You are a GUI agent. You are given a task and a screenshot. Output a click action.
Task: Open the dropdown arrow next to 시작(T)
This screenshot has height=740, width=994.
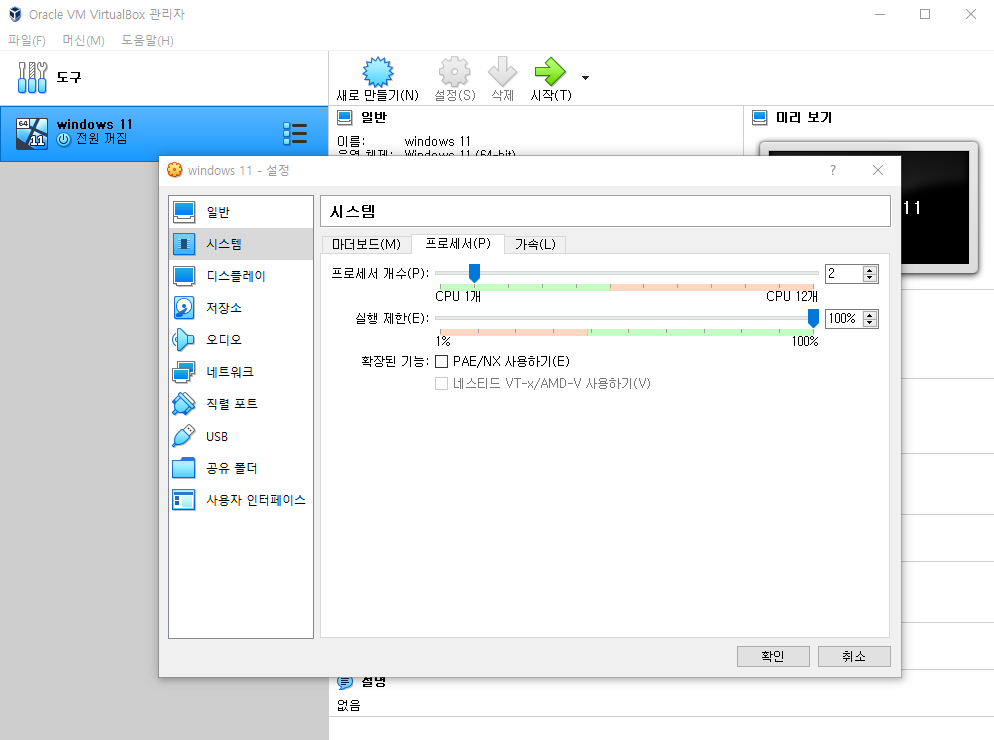coord(585,78)
